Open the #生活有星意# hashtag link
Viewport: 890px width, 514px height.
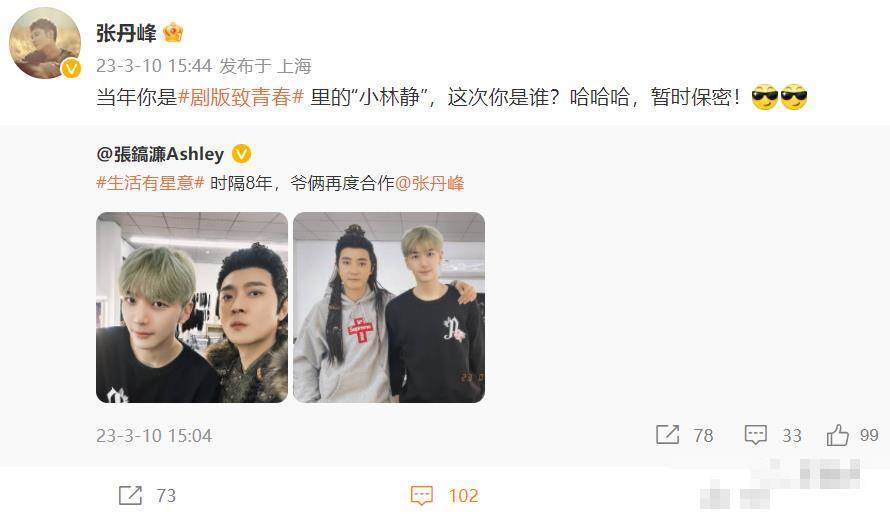coord(150,183)
